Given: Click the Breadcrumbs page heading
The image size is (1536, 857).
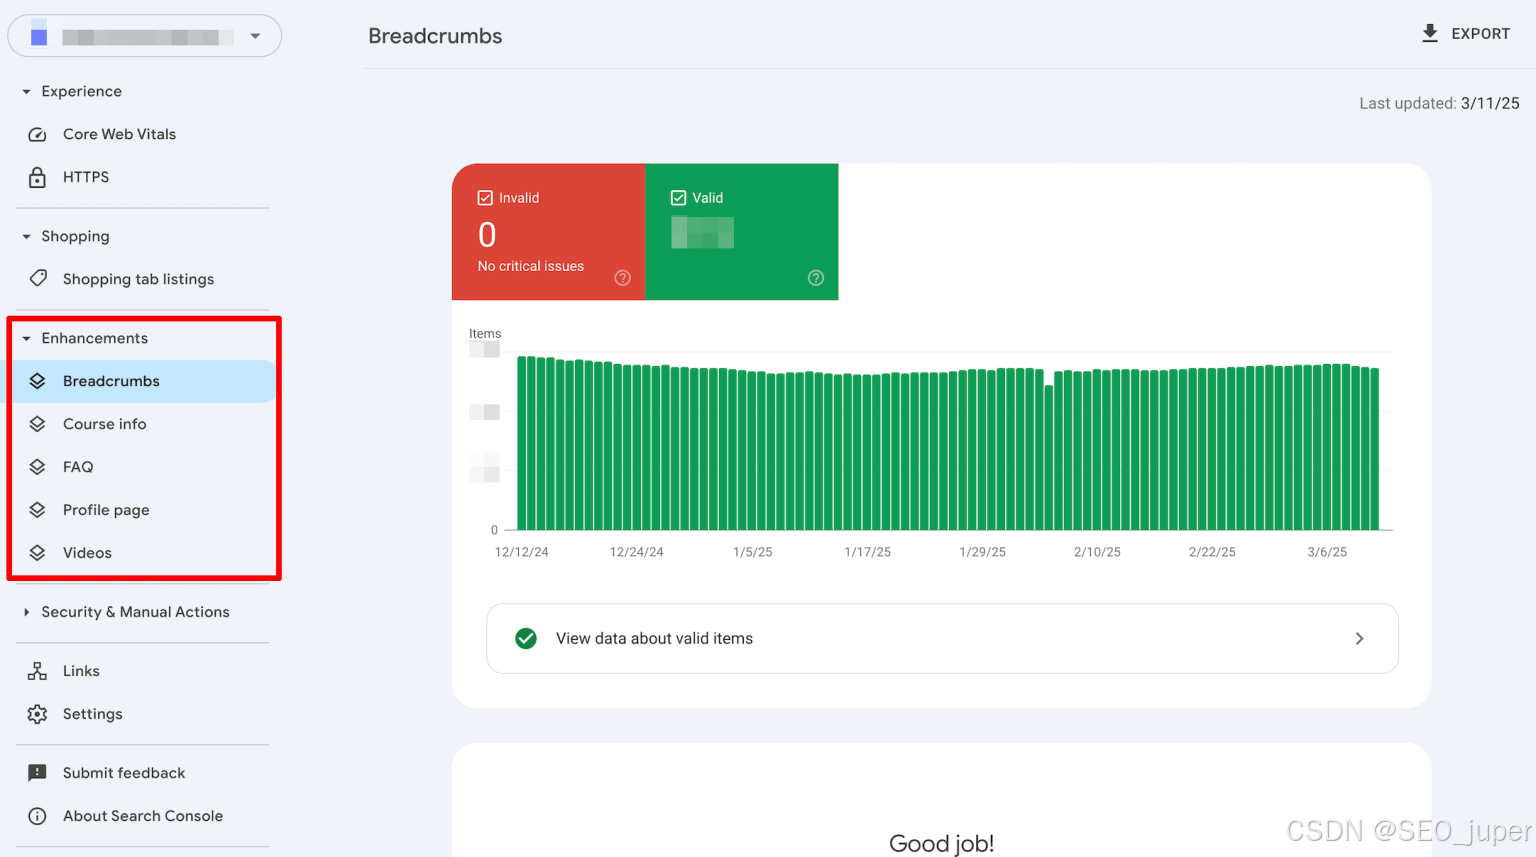Looking at the screenshot, I should click(435, 36).
